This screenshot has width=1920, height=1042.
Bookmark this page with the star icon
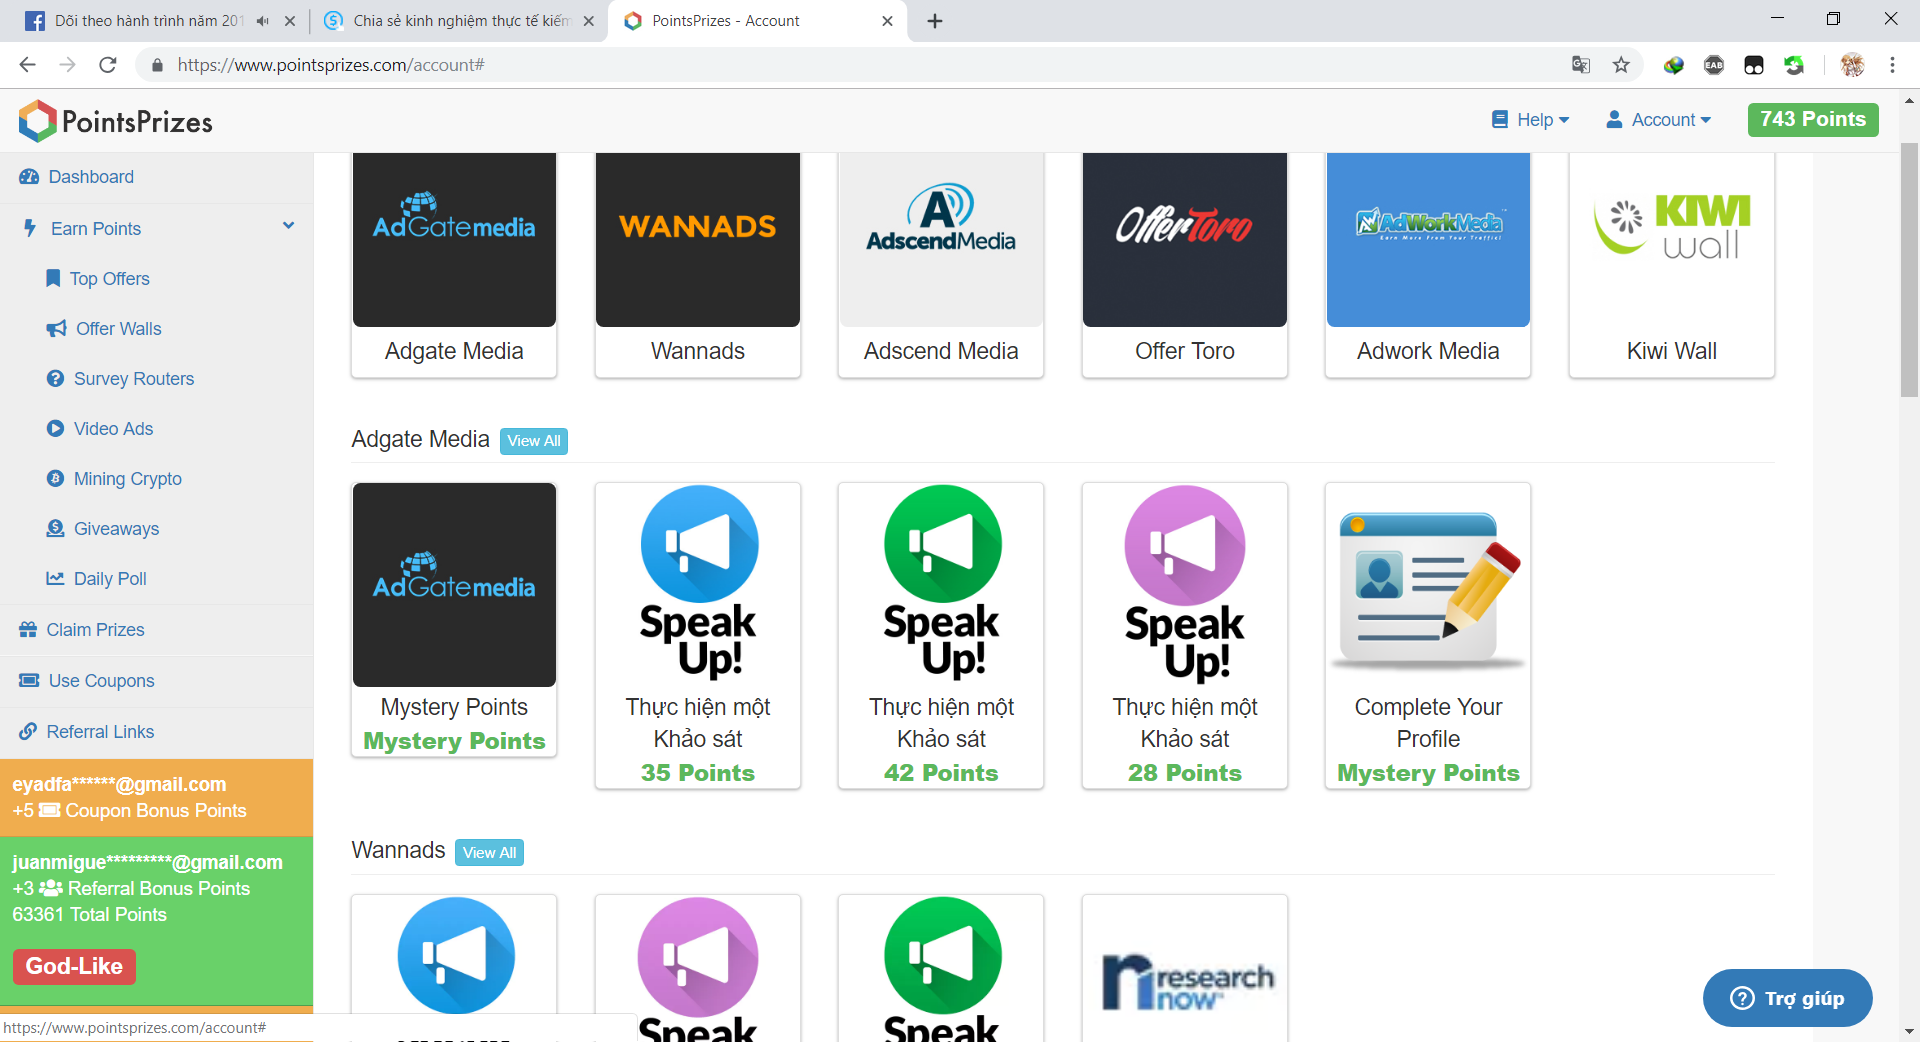pyautogui.click(x=1621, y=65)
